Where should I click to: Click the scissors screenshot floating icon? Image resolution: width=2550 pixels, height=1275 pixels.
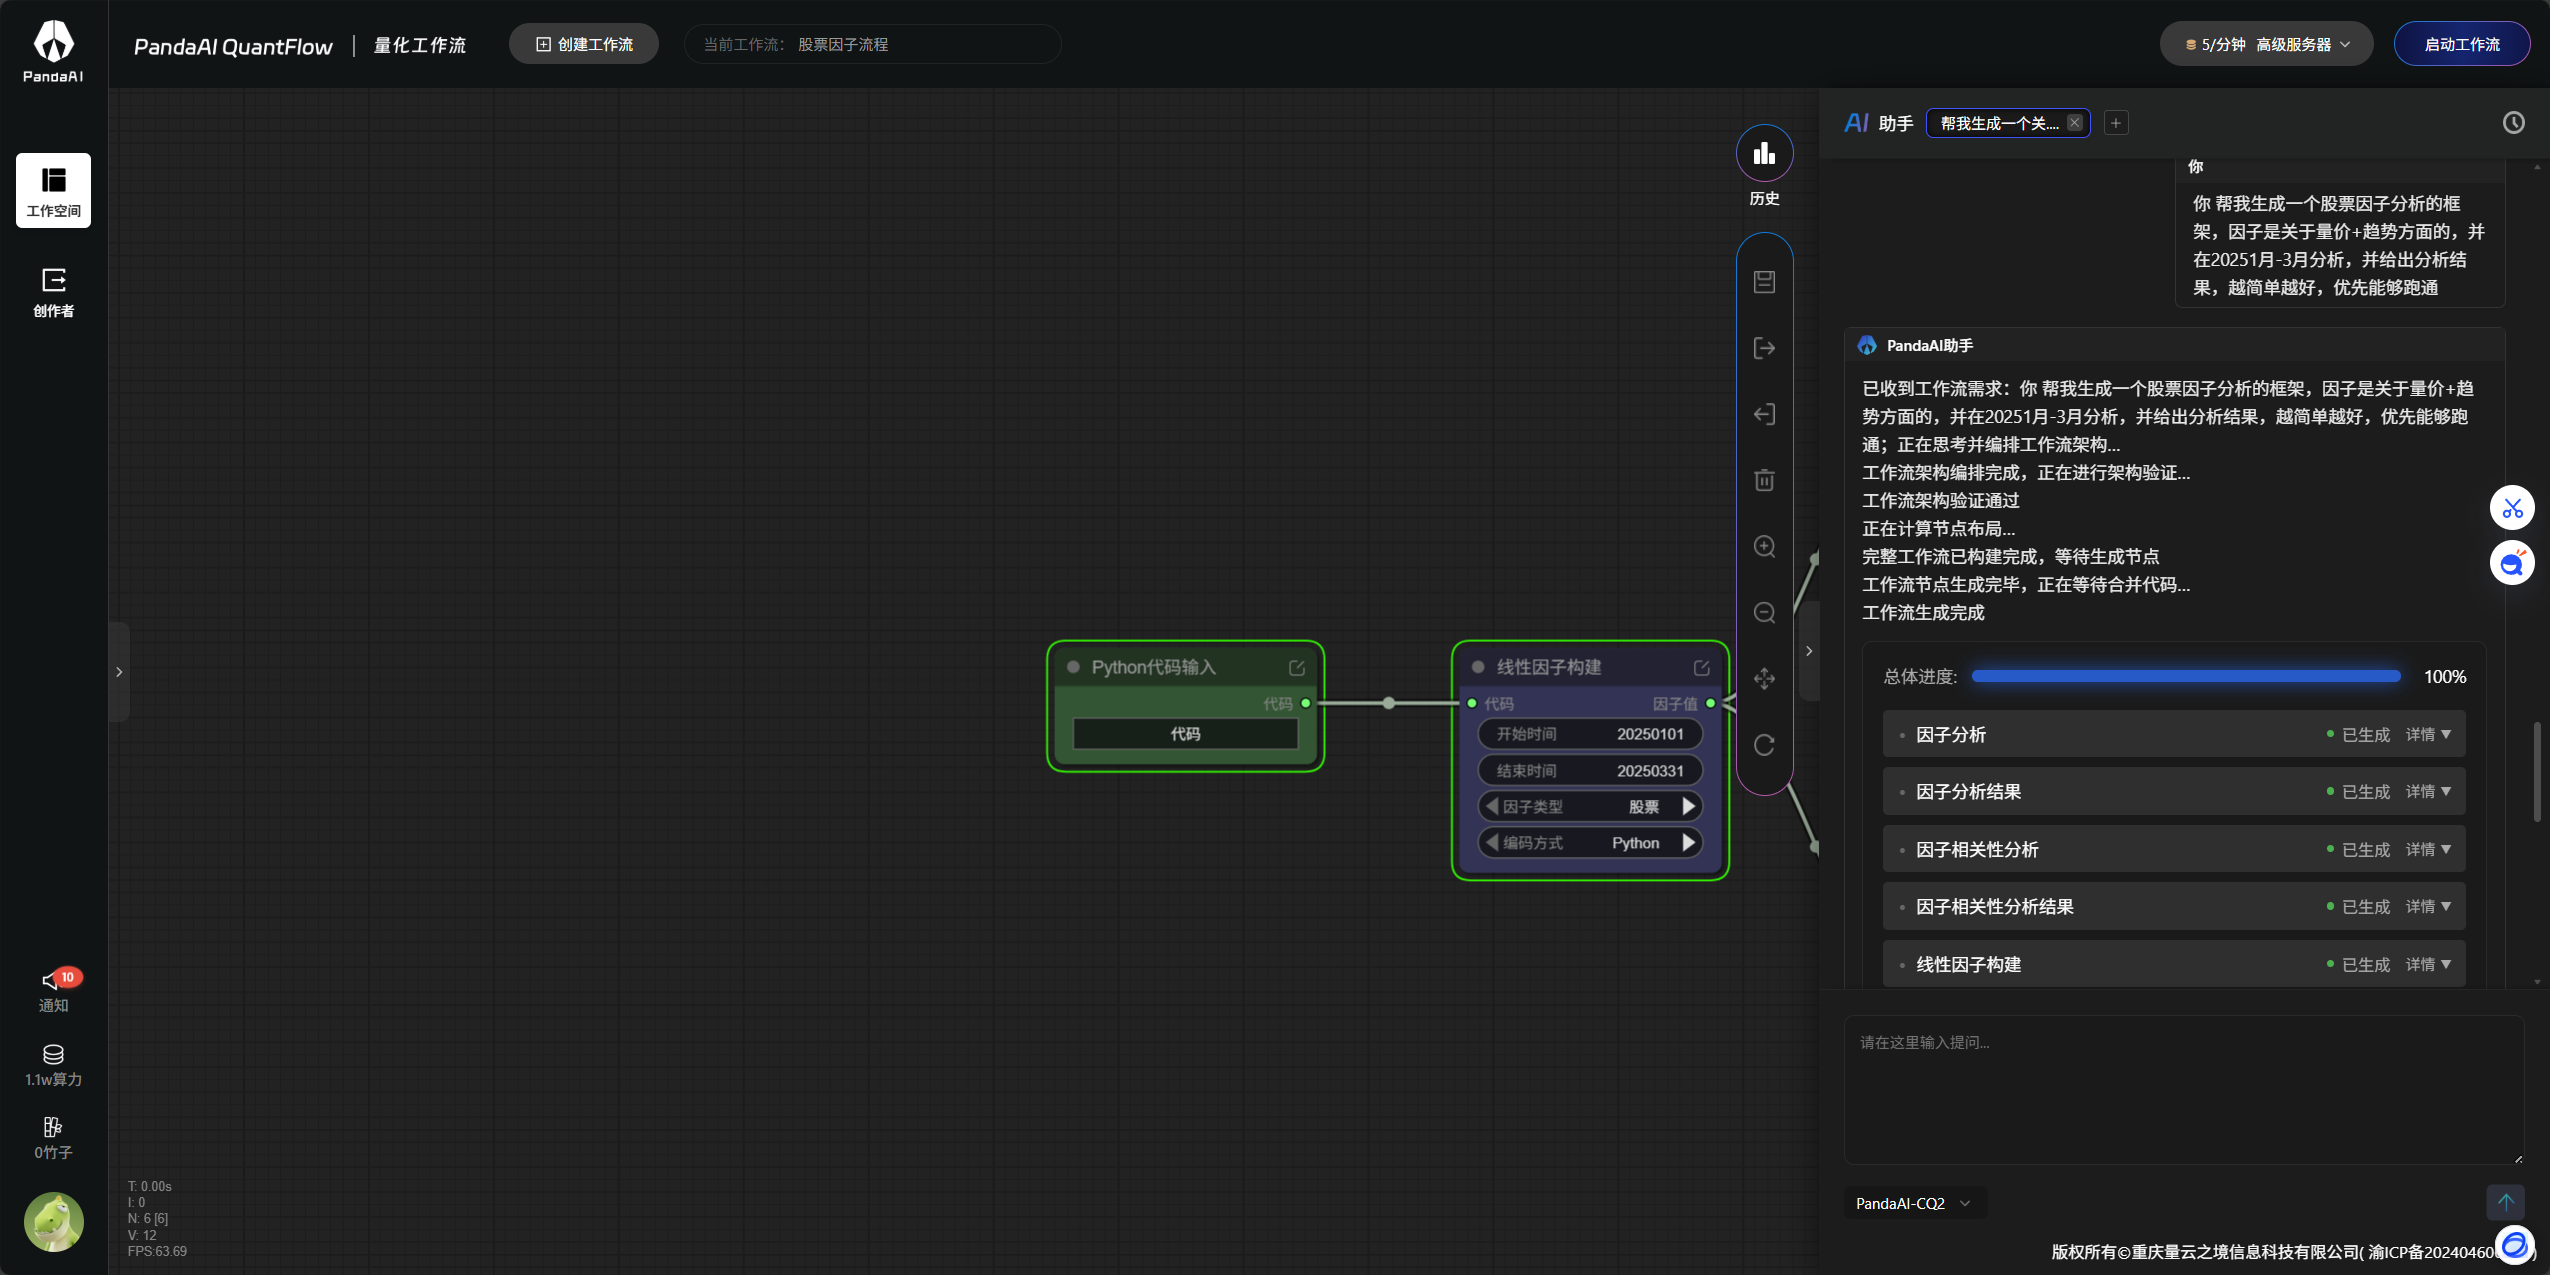2512,508
